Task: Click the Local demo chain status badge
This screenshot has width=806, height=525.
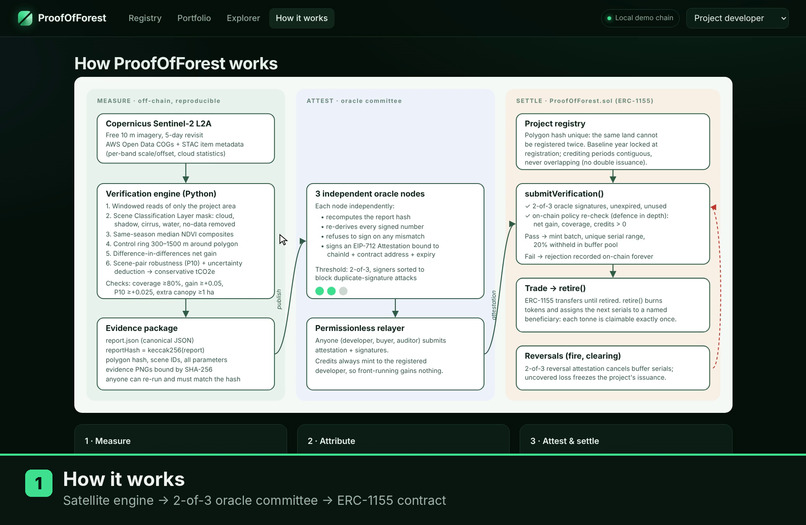Action: click(x=640, y=18)
